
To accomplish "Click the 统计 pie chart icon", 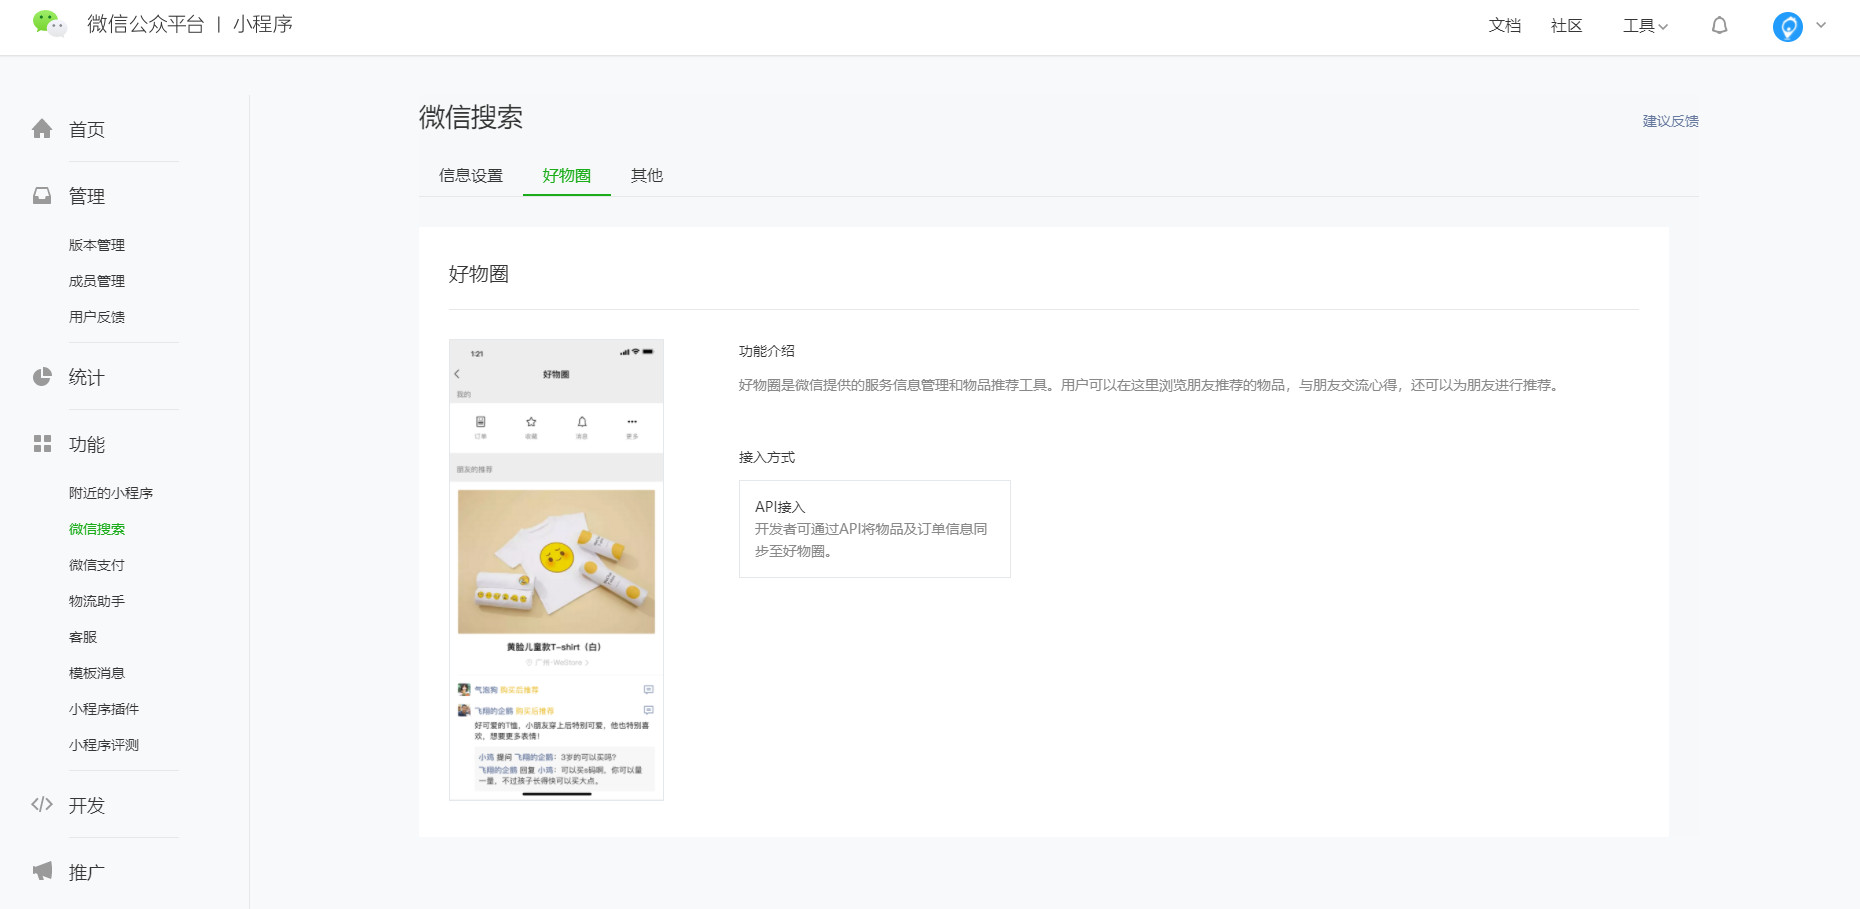I will pos(42,377).
